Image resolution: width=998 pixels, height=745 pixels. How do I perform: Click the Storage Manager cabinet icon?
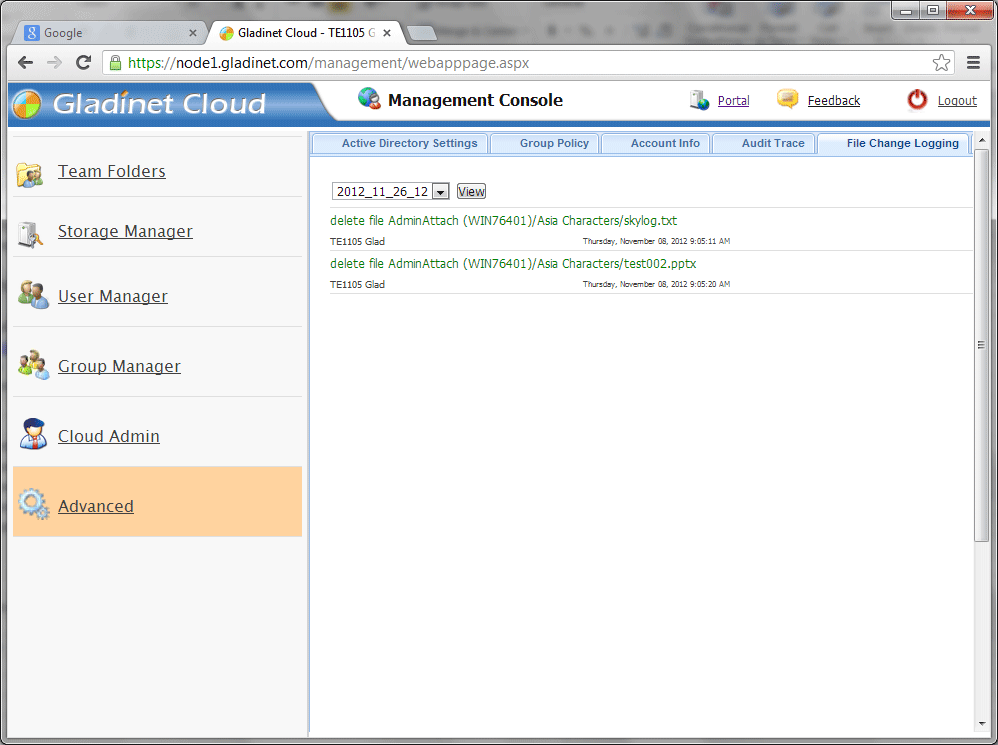coord(30,233)
